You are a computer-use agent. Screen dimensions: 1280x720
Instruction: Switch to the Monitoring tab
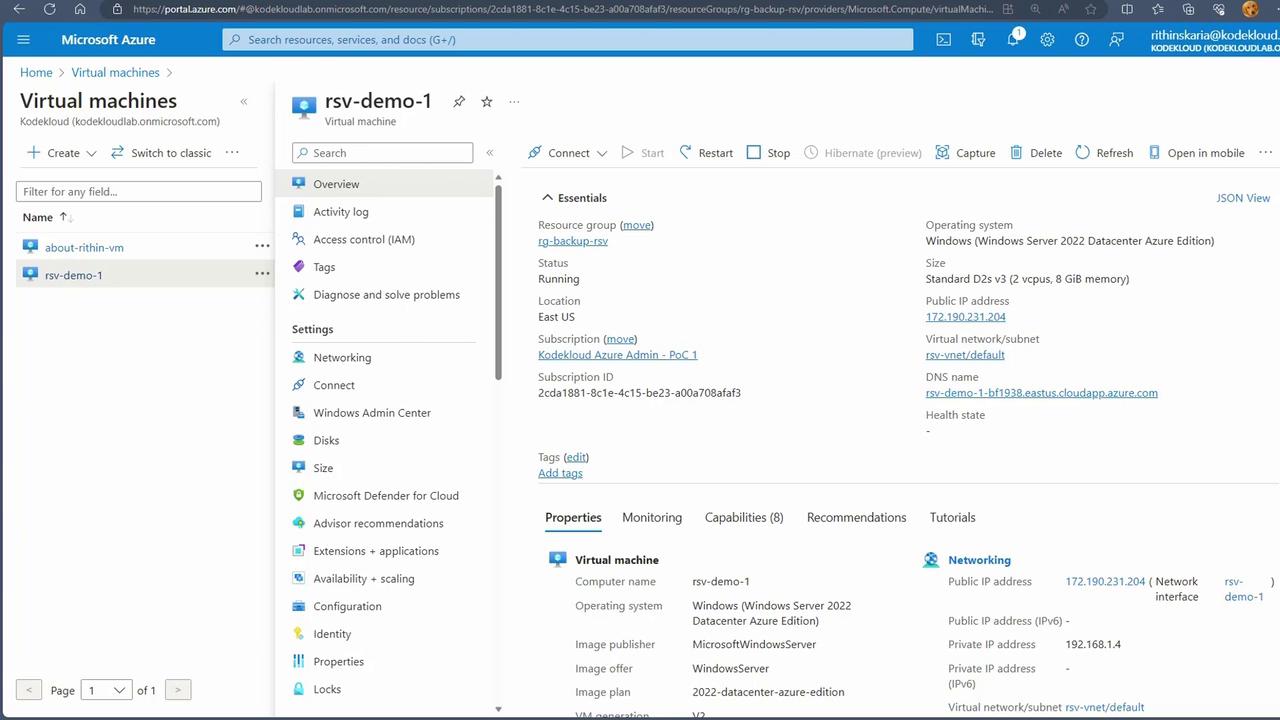click(x=652, y=517)
